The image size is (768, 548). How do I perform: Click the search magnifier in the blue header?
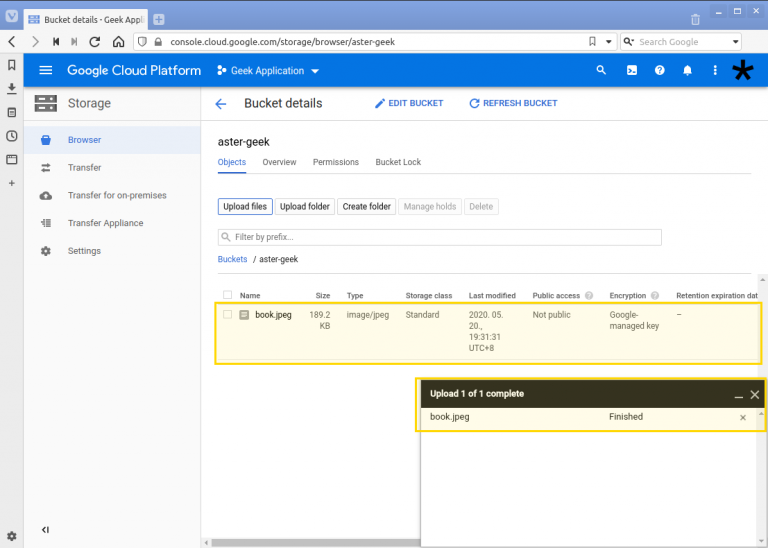[x=601, y=71]
